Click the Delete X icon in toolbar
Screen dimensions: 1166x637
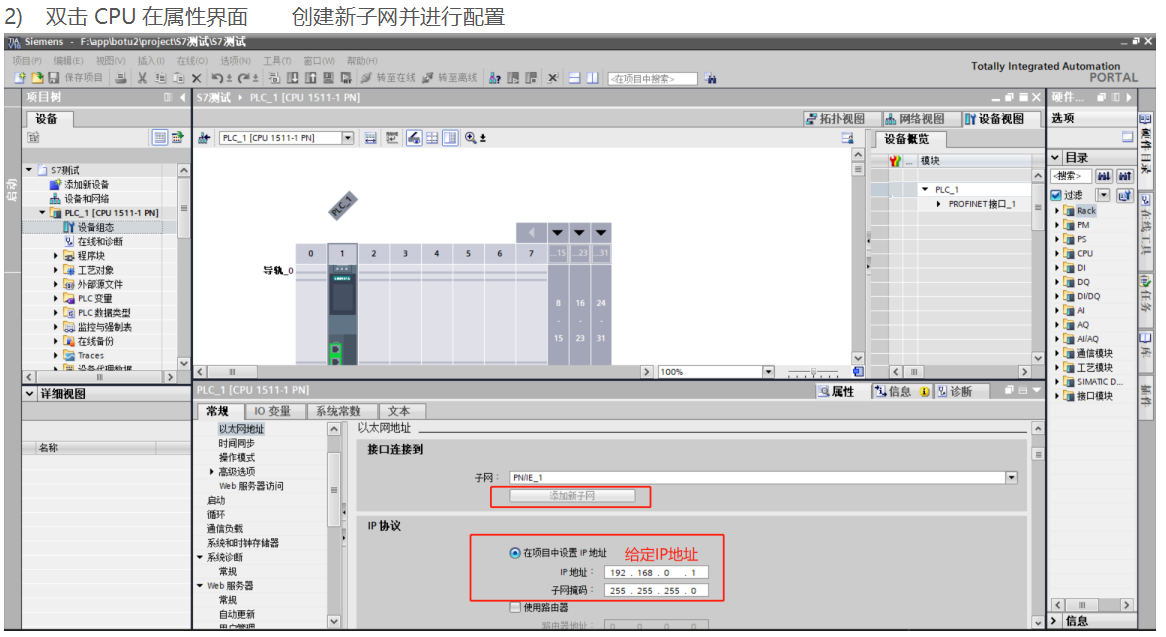pos(196,78)
